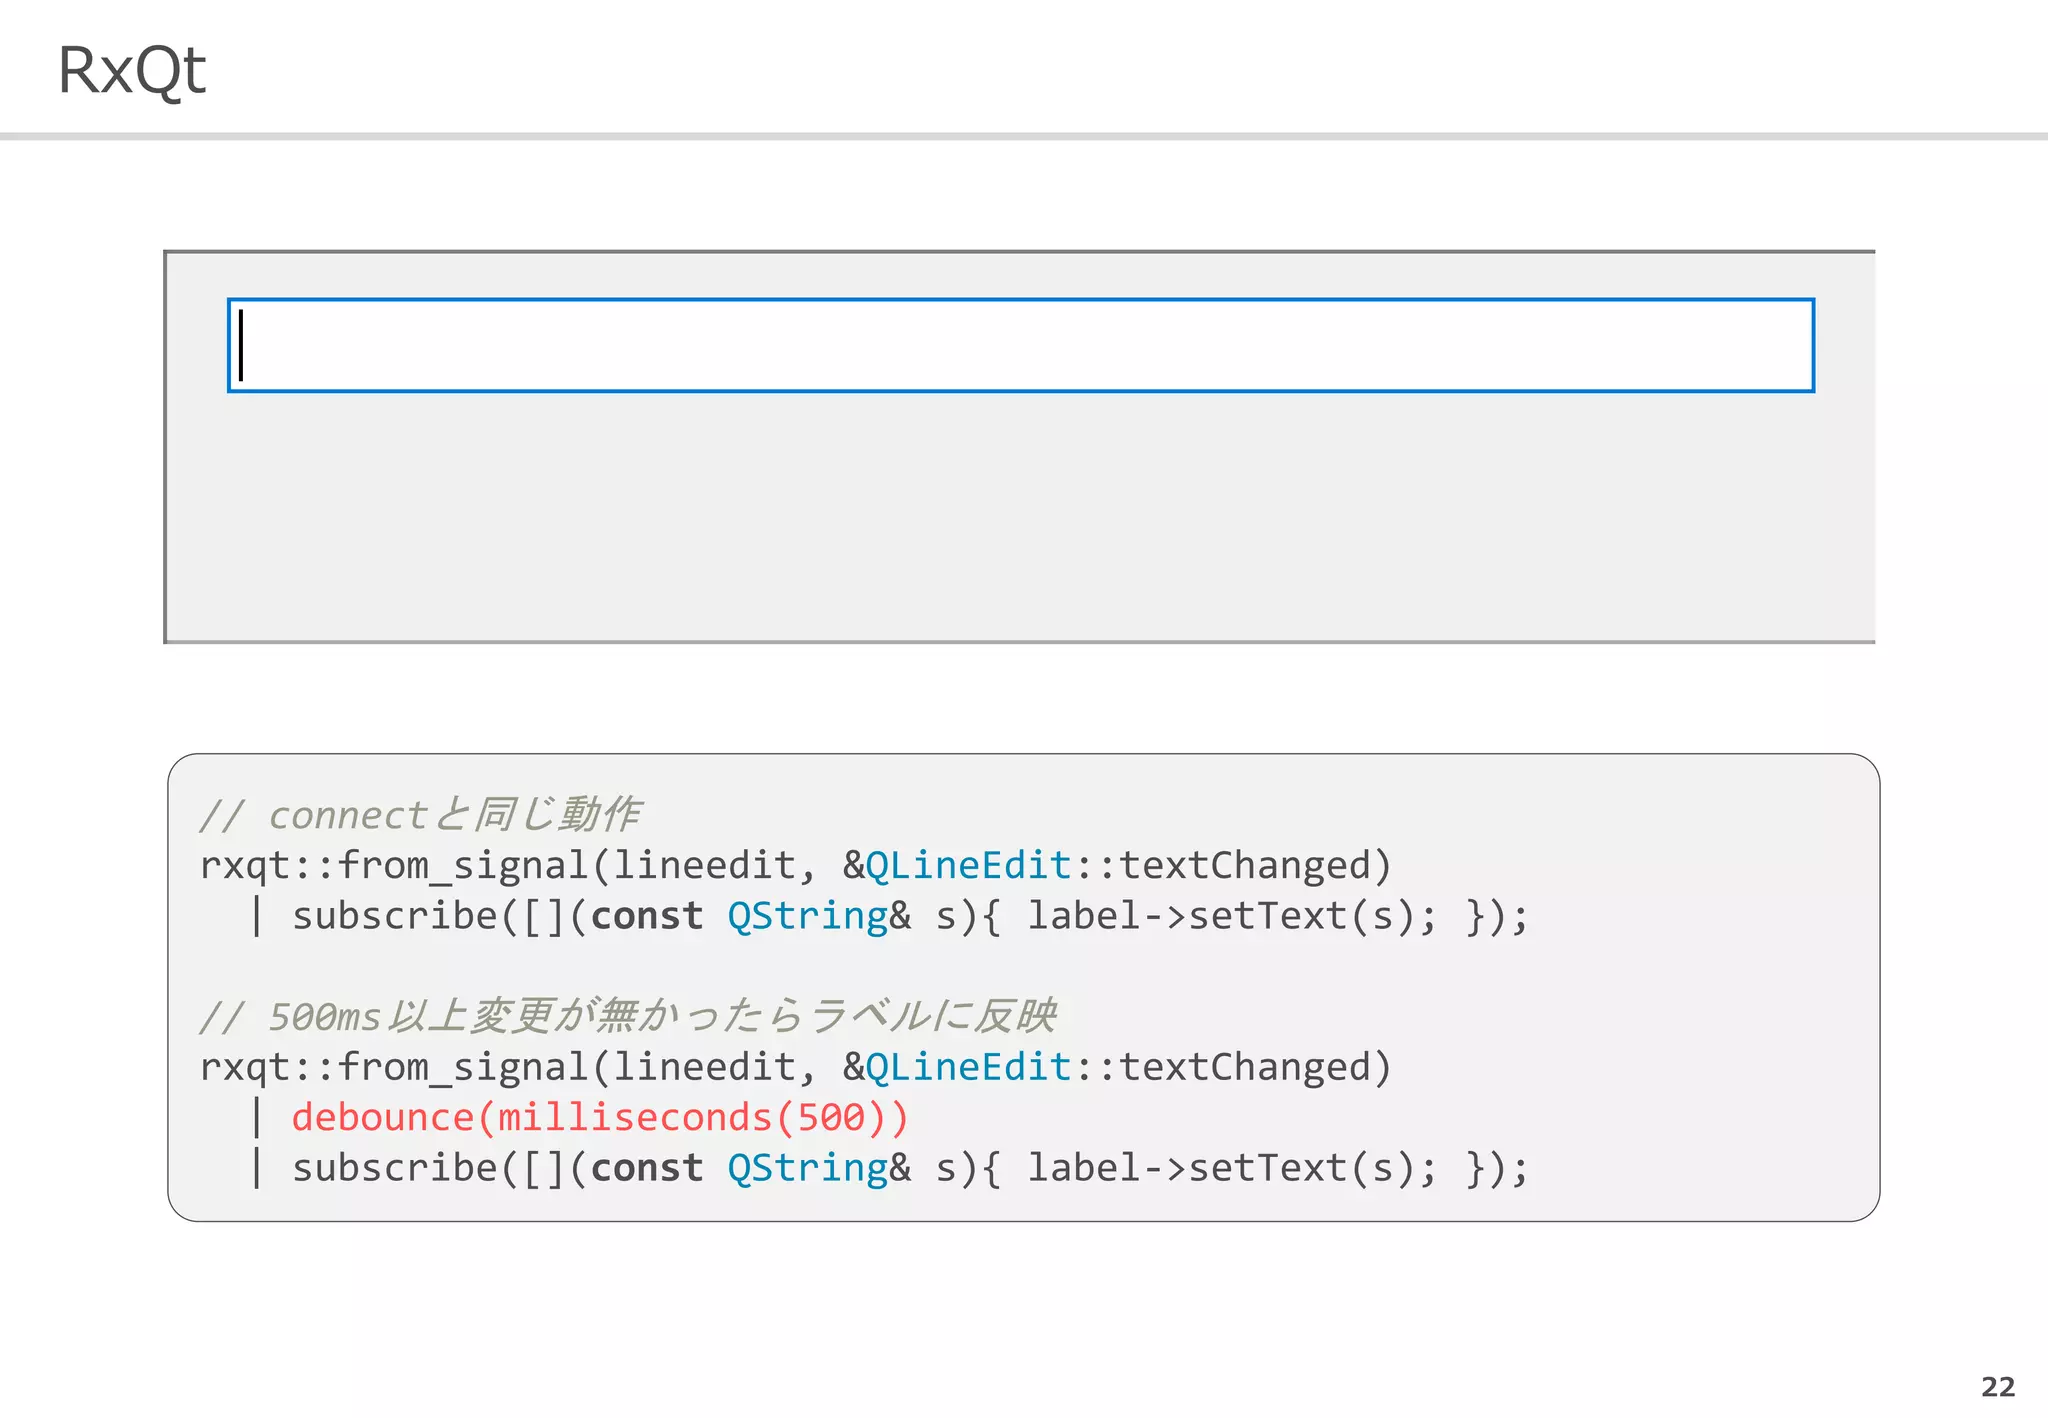This screenshot has width=2048, height=1418.
Task: Click the slide page number 22
Action: click(1997, 1387)
